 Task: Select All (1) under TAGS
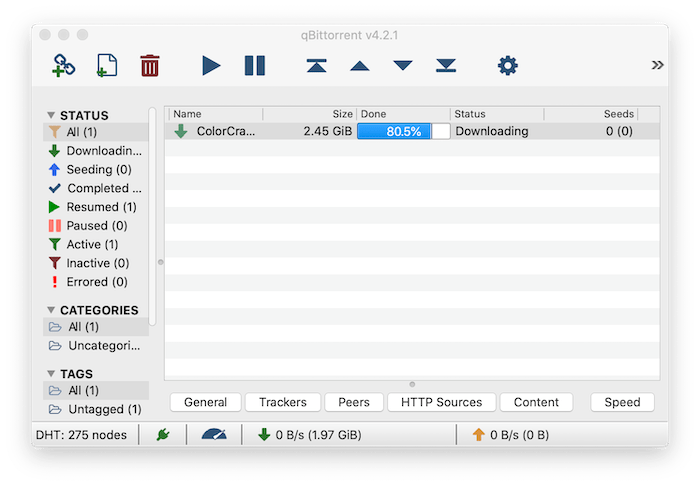[x=96, y=391]
